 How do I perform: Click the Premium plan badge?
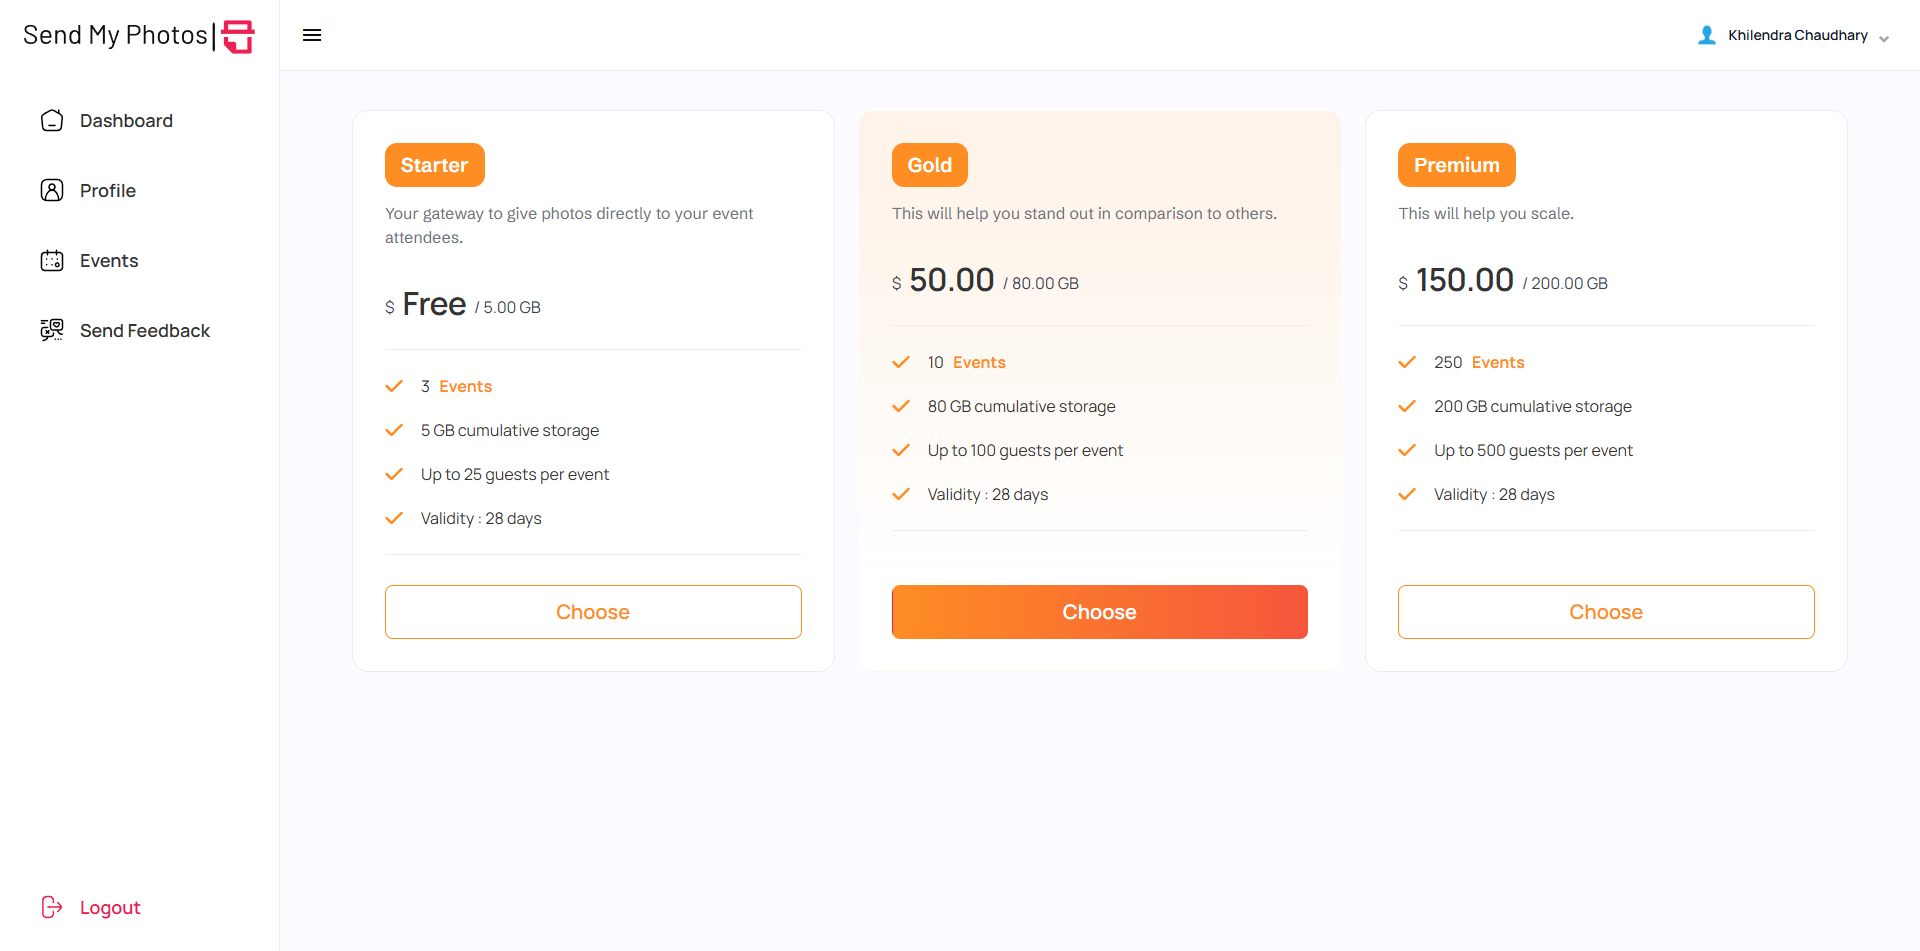click(x=1456, y=165)
